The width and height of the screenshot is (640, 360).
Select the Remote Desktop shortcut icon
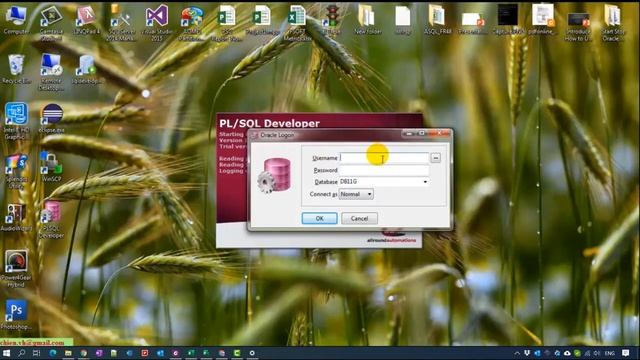(x=51, y=71)
